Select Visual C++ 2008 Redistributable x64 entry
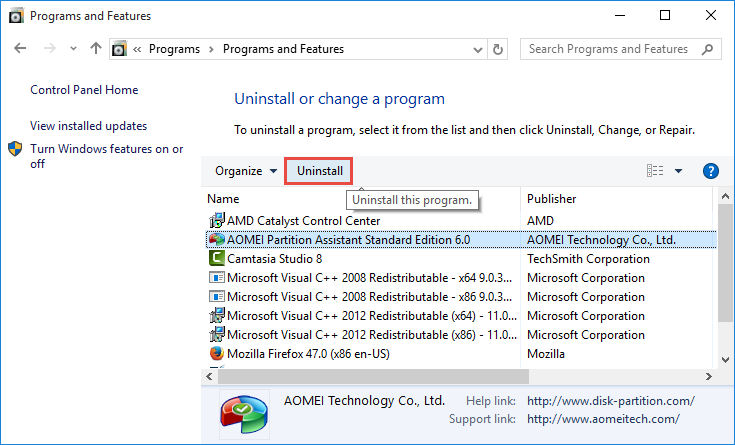The width and height of the screenshot is (735, 445). point(369,278)
